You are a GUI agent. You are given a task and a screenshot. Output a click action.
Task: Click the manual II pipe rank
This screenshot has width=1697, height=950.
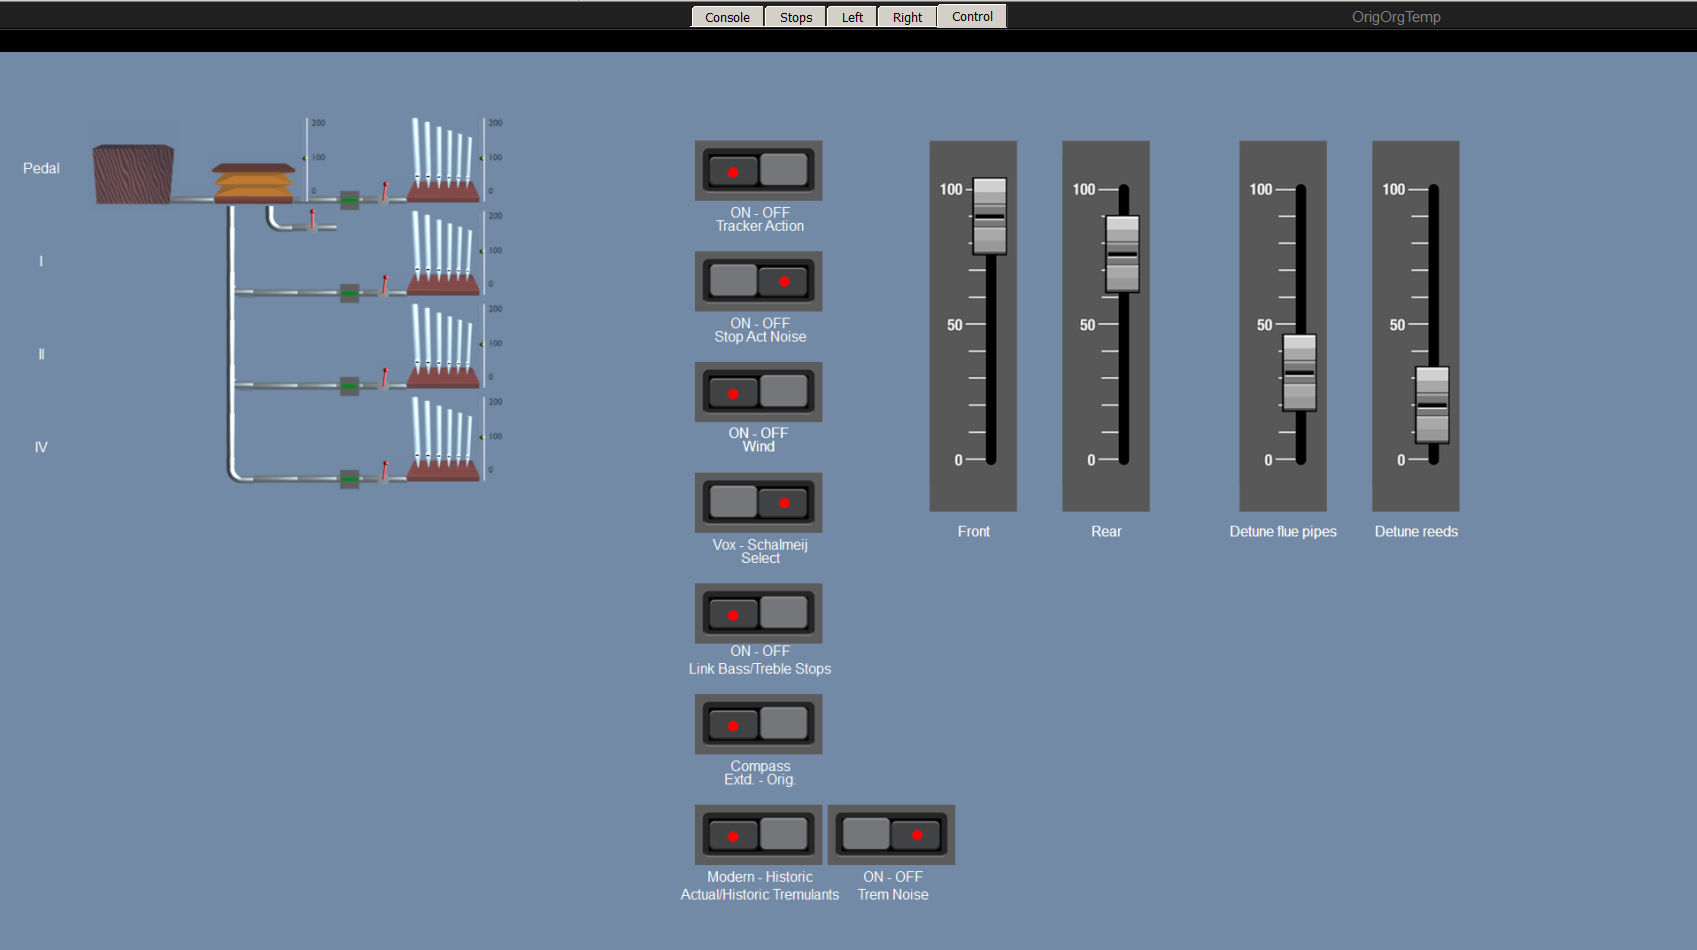(443, 346)
